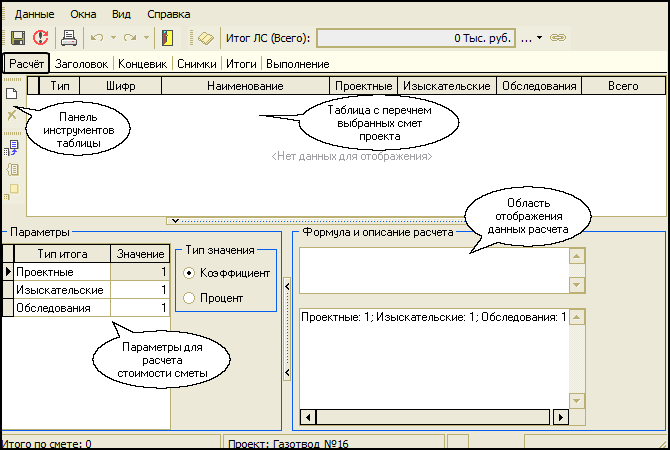The width and height of the screenshot is (670, 450).
Task: Select the Процент radio button
Action: (x=189, y=297)
